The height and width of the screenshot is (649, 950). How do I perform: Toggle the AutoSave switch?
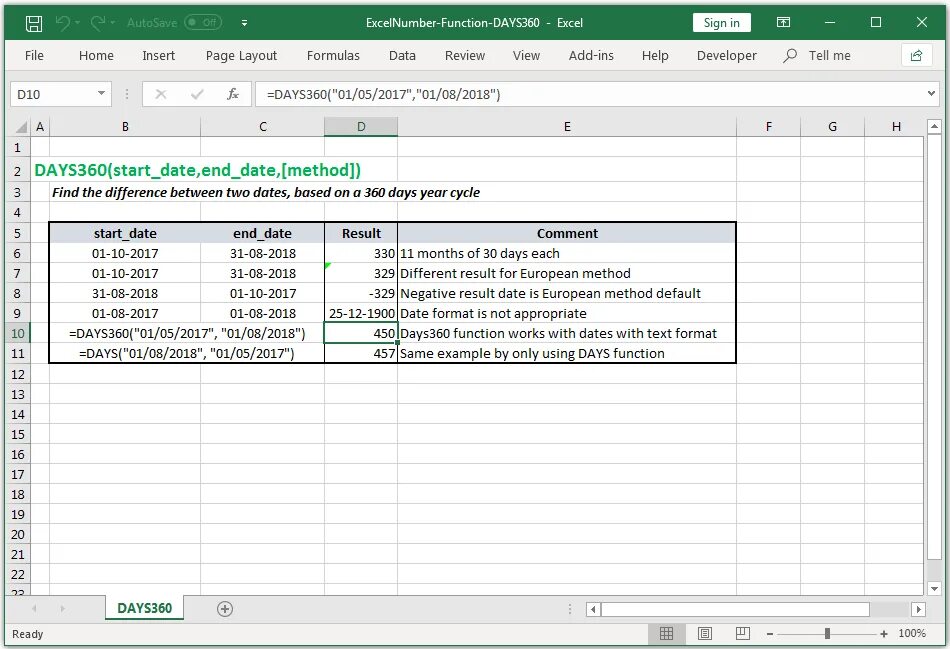[x=203, y=22]
